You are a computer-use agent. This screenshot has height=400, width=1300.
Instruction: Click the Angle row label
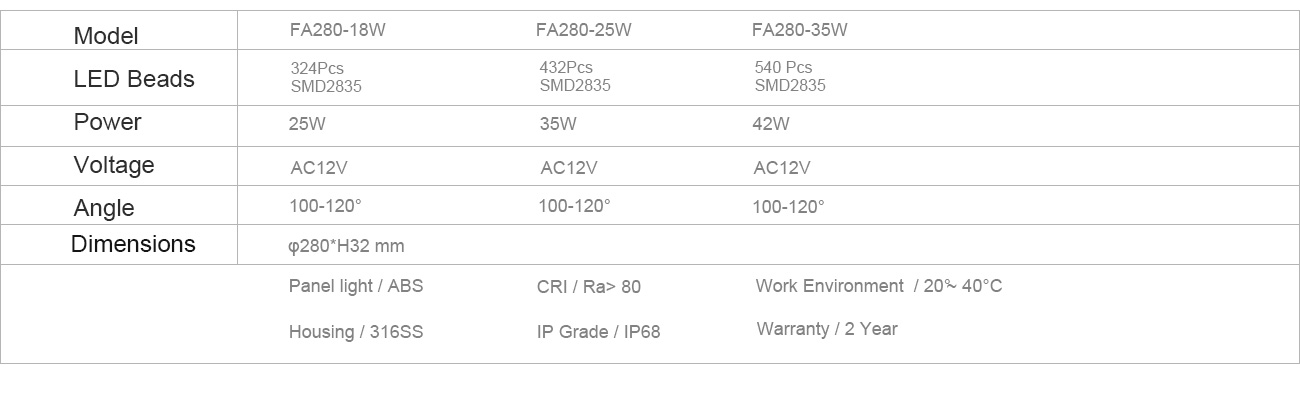click(104, 208)
